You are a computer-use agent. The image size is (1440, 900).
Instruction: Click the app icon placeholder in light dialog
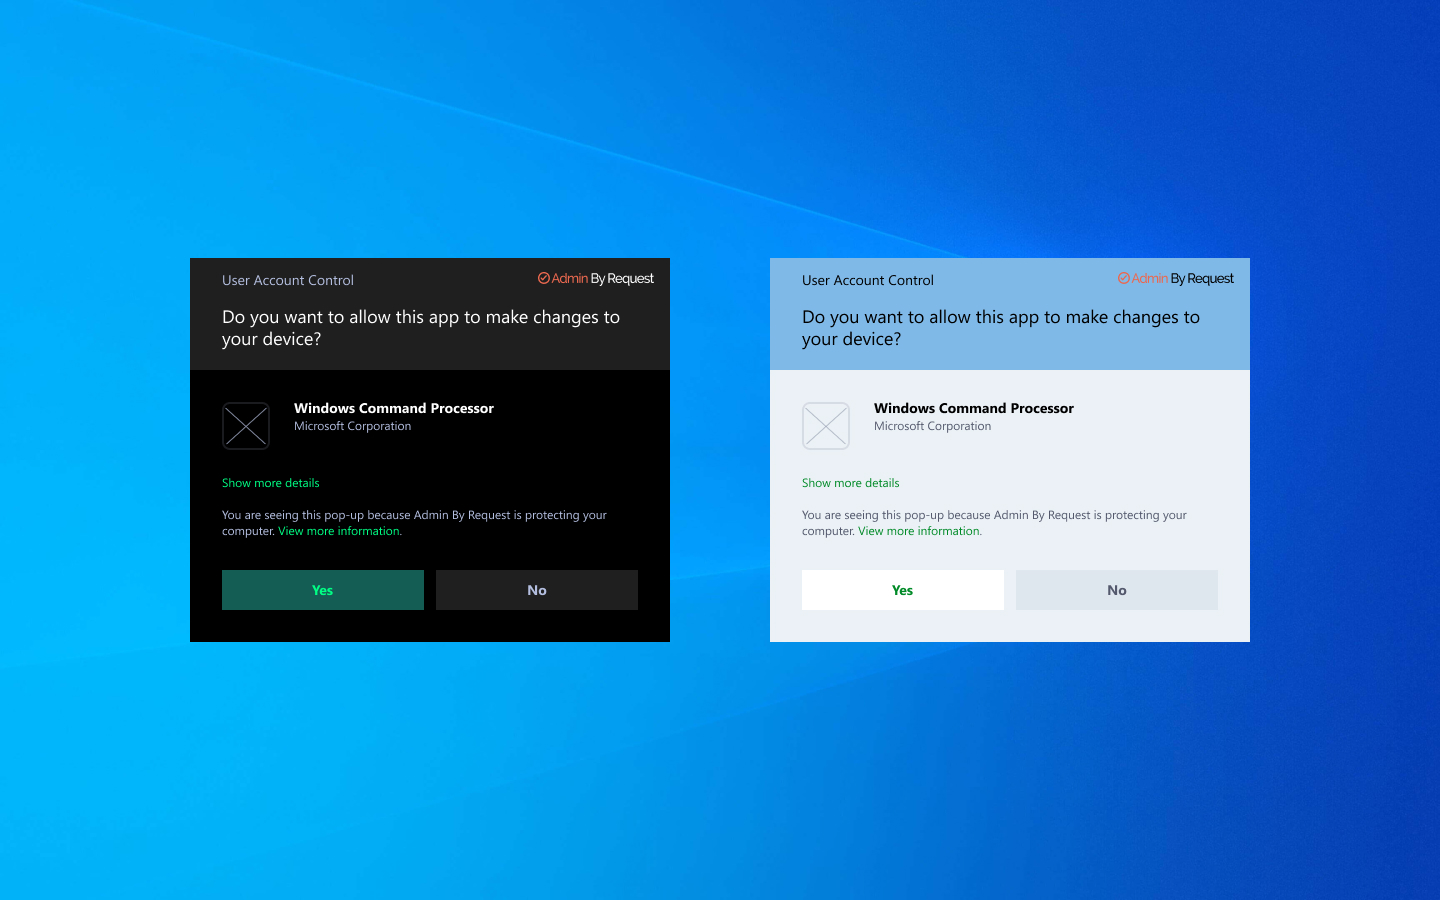point(826,426)
